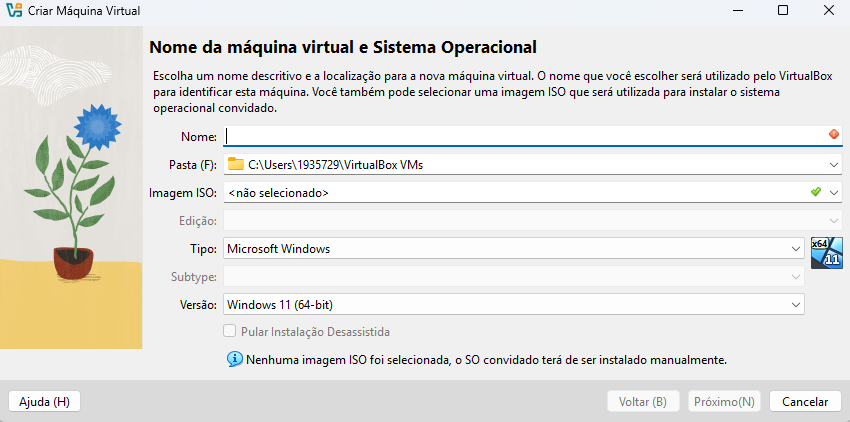Open the Tipo dropdown showing Microsoft Windows
850x422 pixels.
513,249
